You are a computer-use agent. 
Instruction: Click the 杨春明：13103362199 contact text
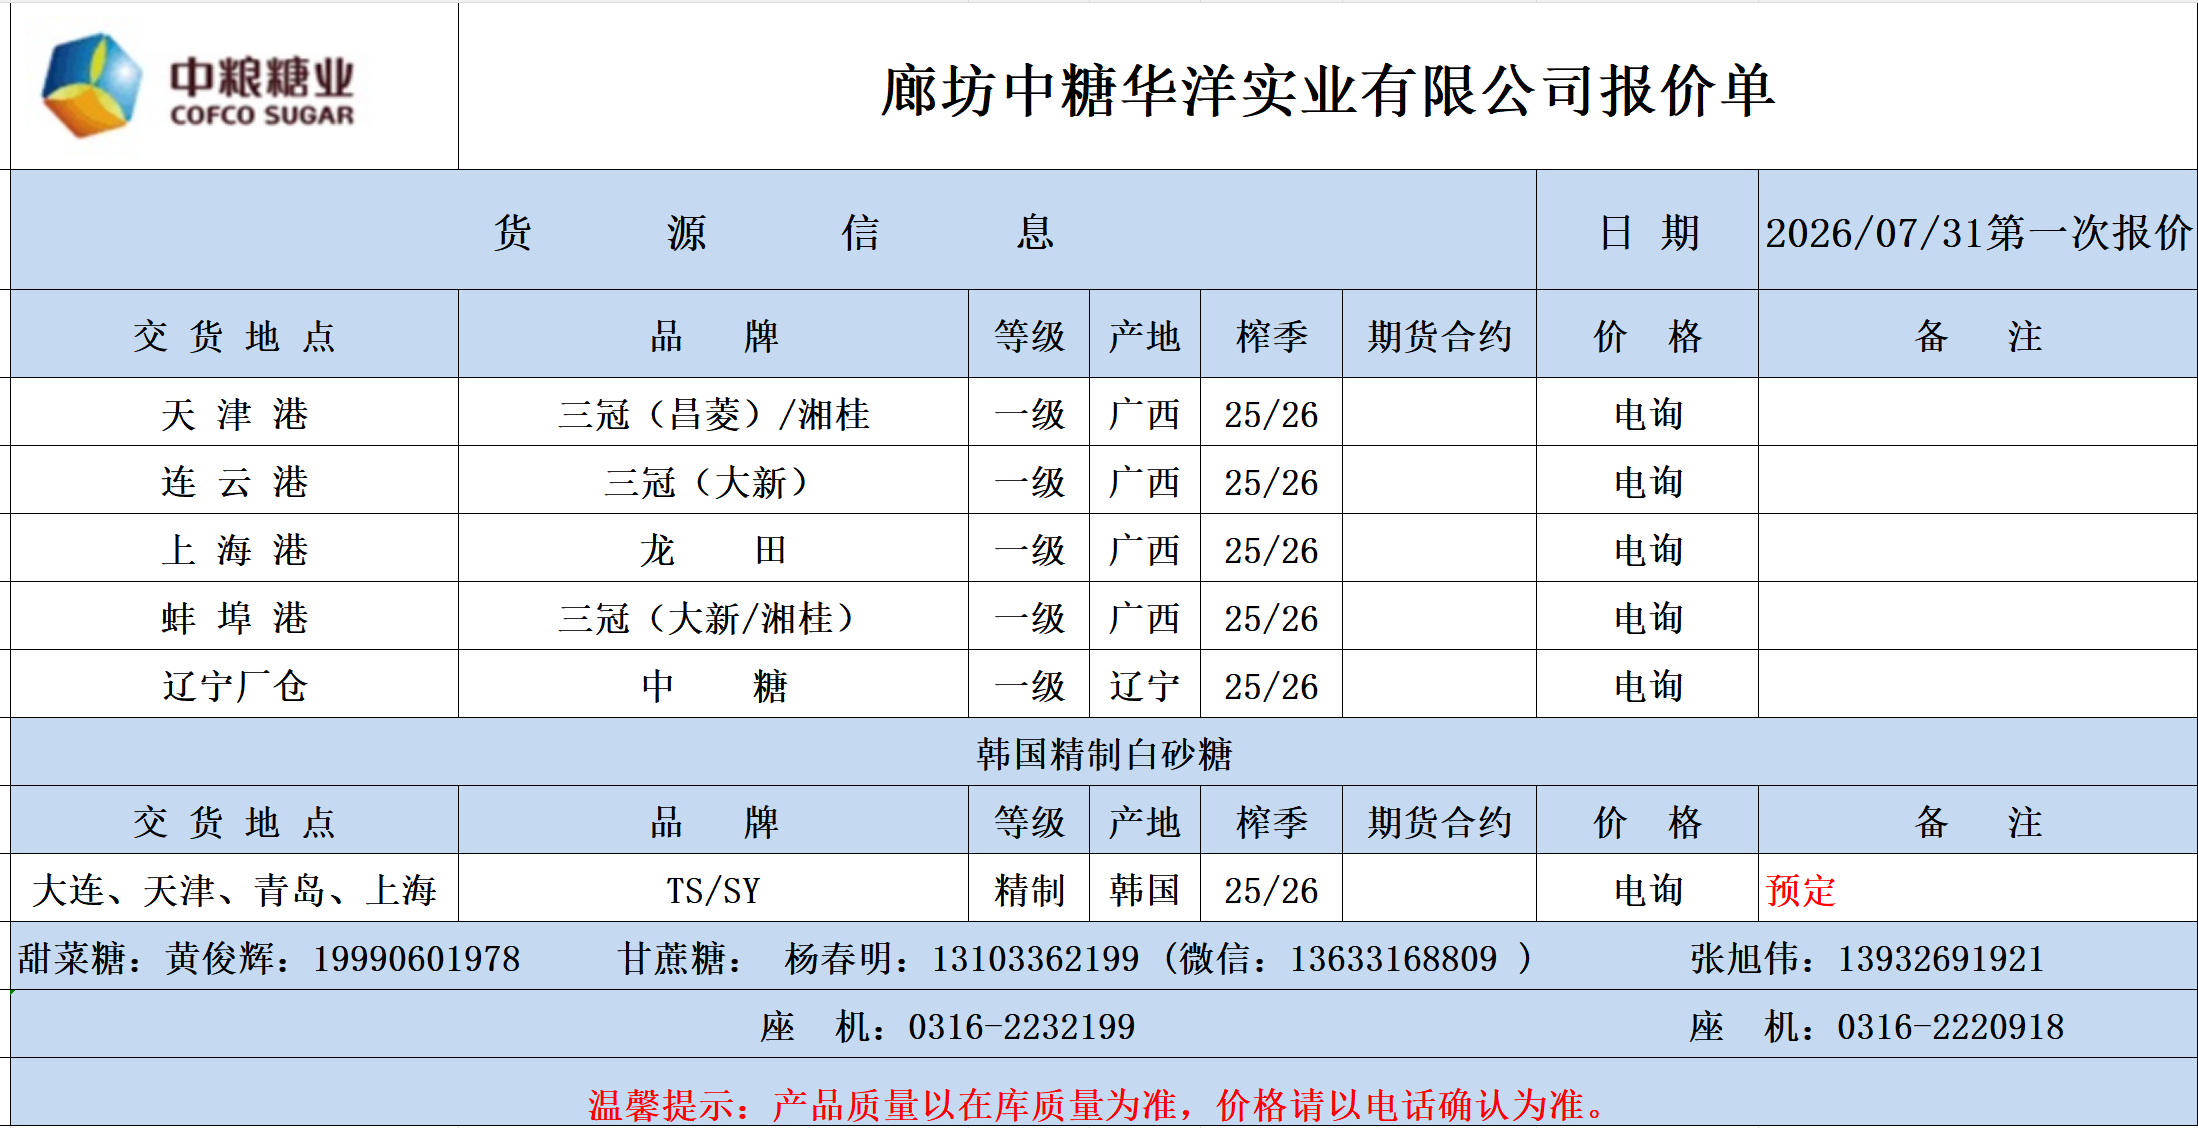coord(962,958)
